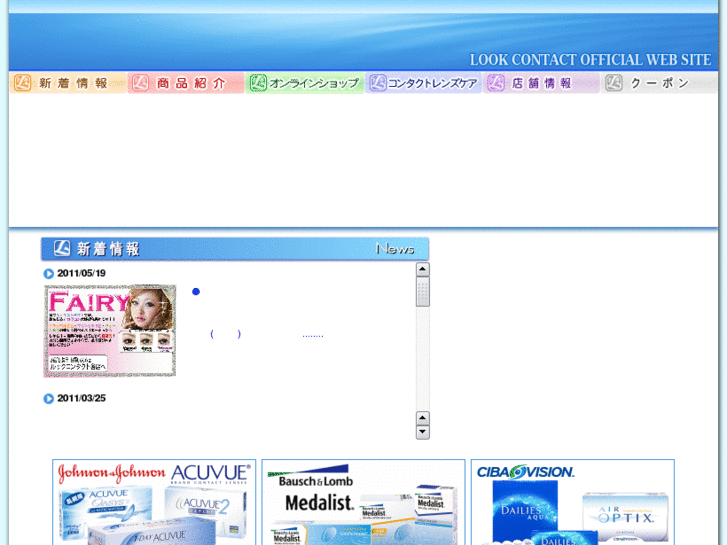Viewport: 727px width, 545px height.
Task: Click the news scrollbar thumb handle
Action: click(x=422, y=292)
